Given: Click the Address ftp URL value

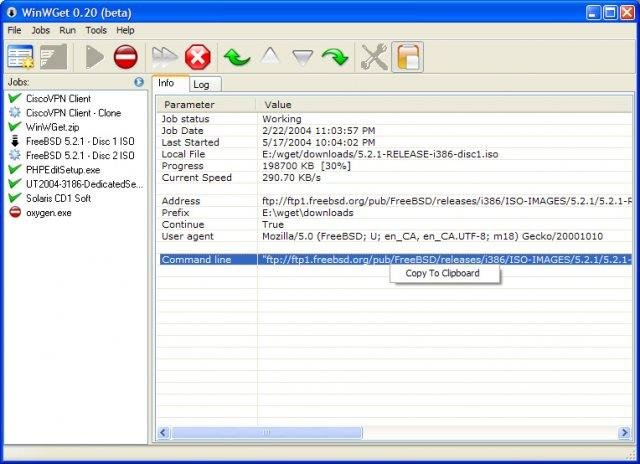Looking at the screenshot, I should pos(447,201).
